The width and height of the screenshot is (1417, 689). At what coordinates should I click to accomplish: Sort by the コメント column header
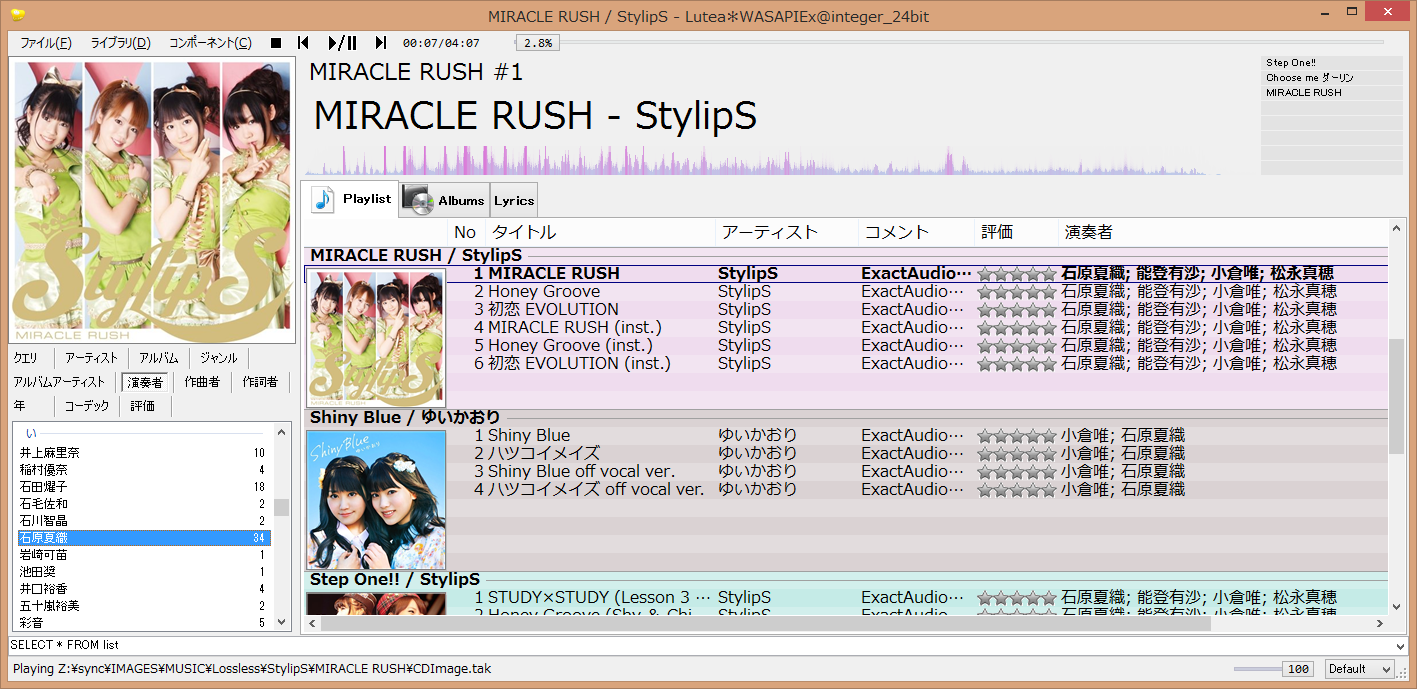coord(916,232)
